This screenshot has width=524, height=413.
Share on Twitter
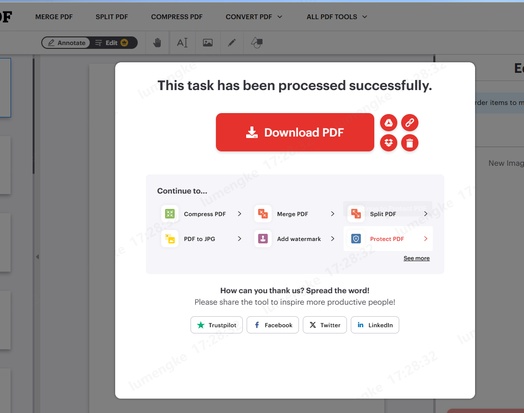click(324, 325)
